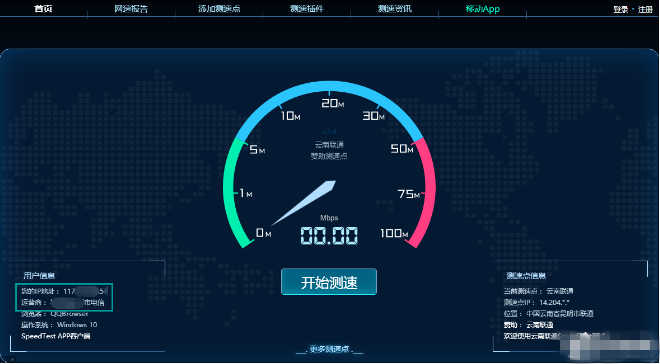Click the 20M gauge label

[333, 103]
